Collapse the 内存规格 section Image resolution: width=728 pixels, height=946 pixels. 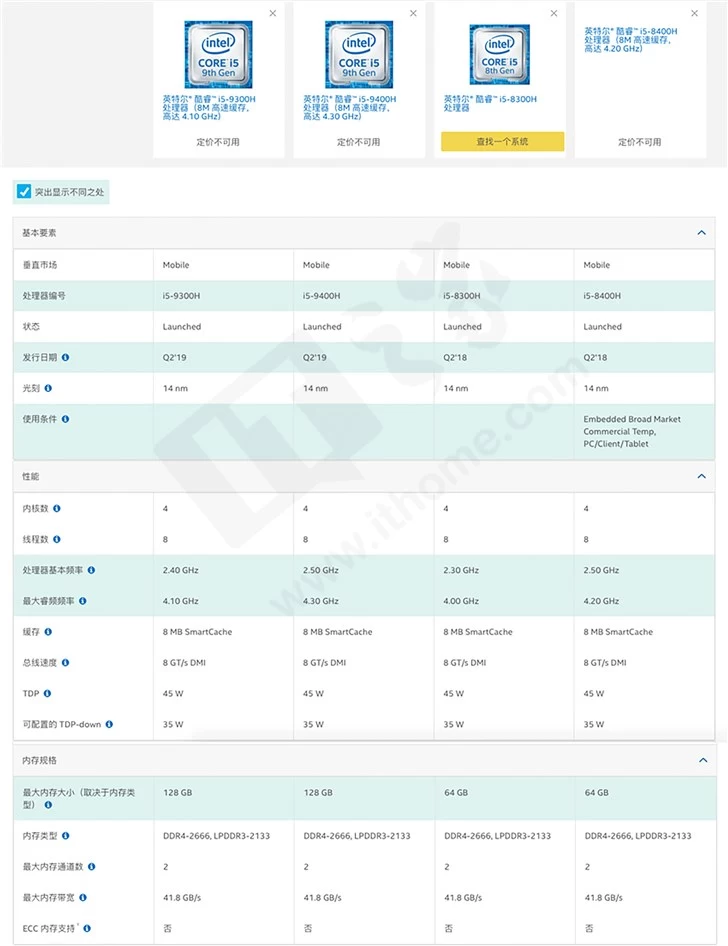(x=702, y=761)
